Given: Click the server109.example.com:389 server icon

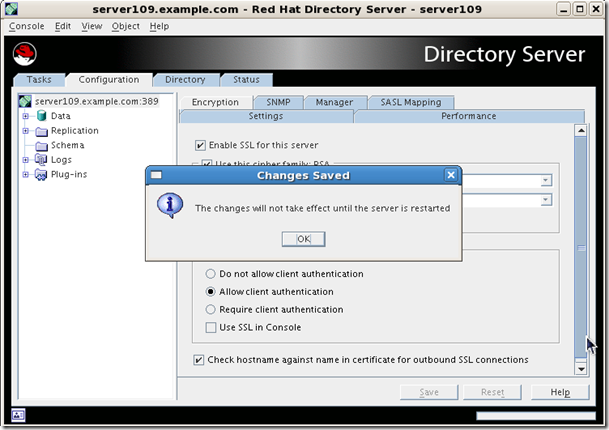Looking at the screenshot, I should (x=25, y=101).
